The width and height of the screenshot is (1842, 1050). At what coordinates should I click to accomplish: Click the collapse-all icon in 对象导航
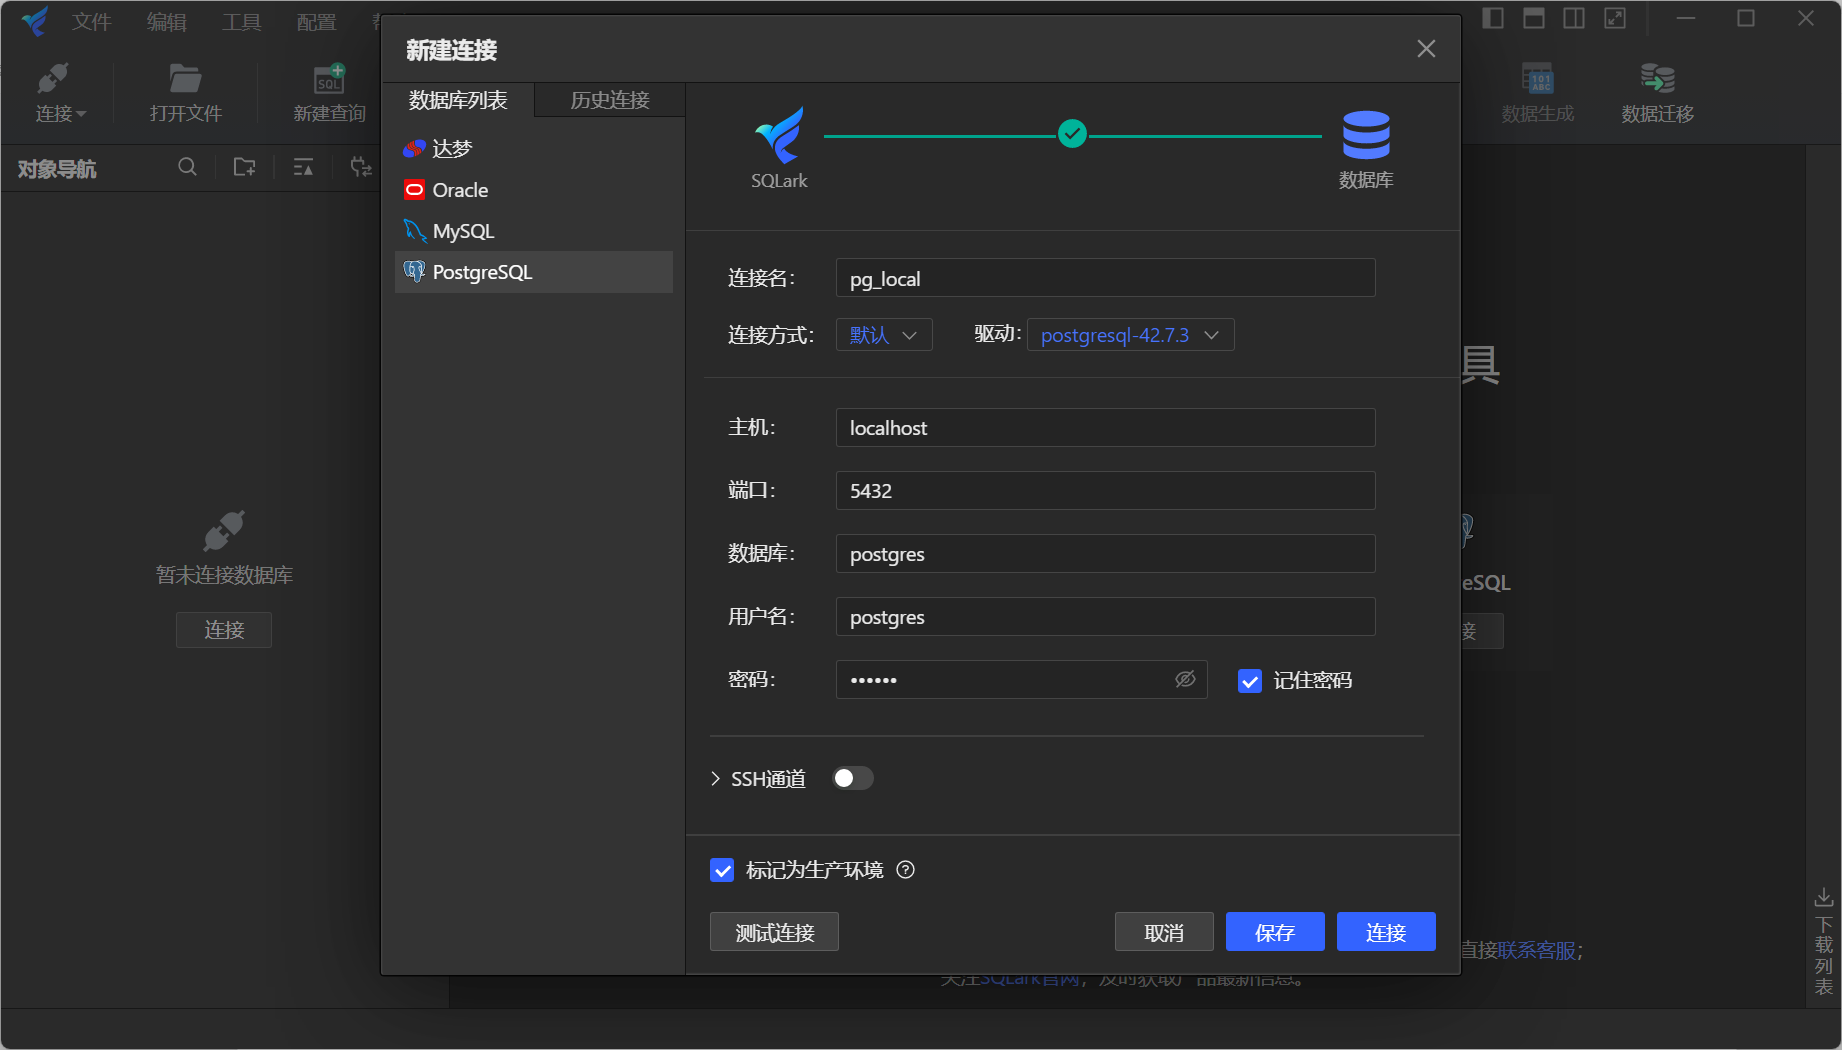click(303, 167)
